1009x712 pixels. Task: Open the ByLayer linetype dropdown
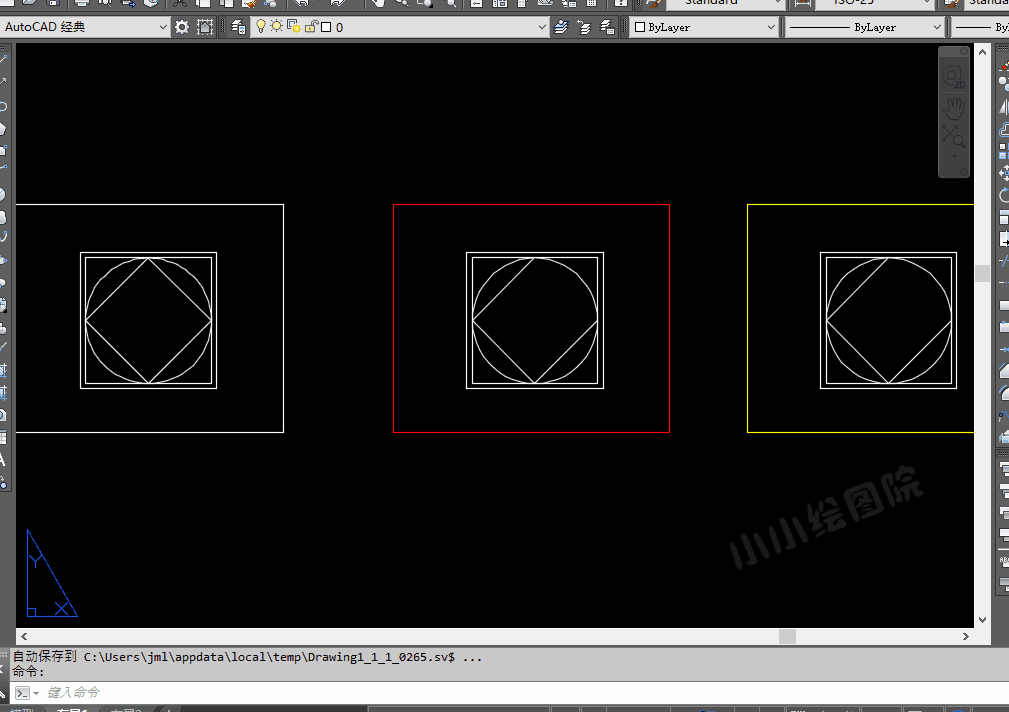pos(936,27)
